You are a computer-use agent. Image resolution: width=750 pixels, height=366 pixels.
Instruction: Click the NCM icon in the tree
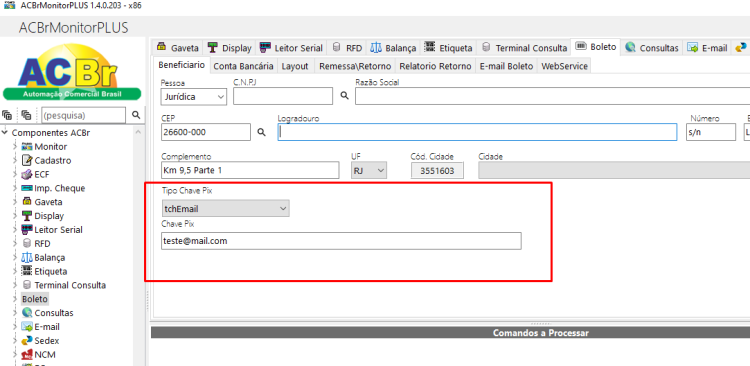coord(27,355)
